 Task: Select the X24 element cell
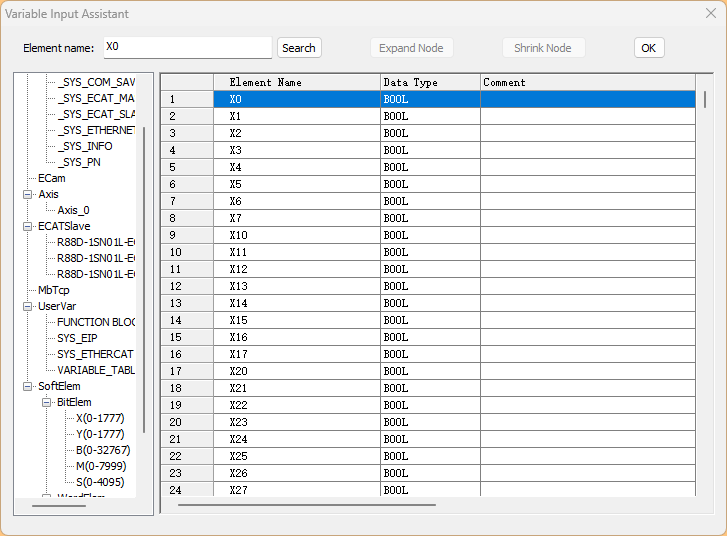297,440
